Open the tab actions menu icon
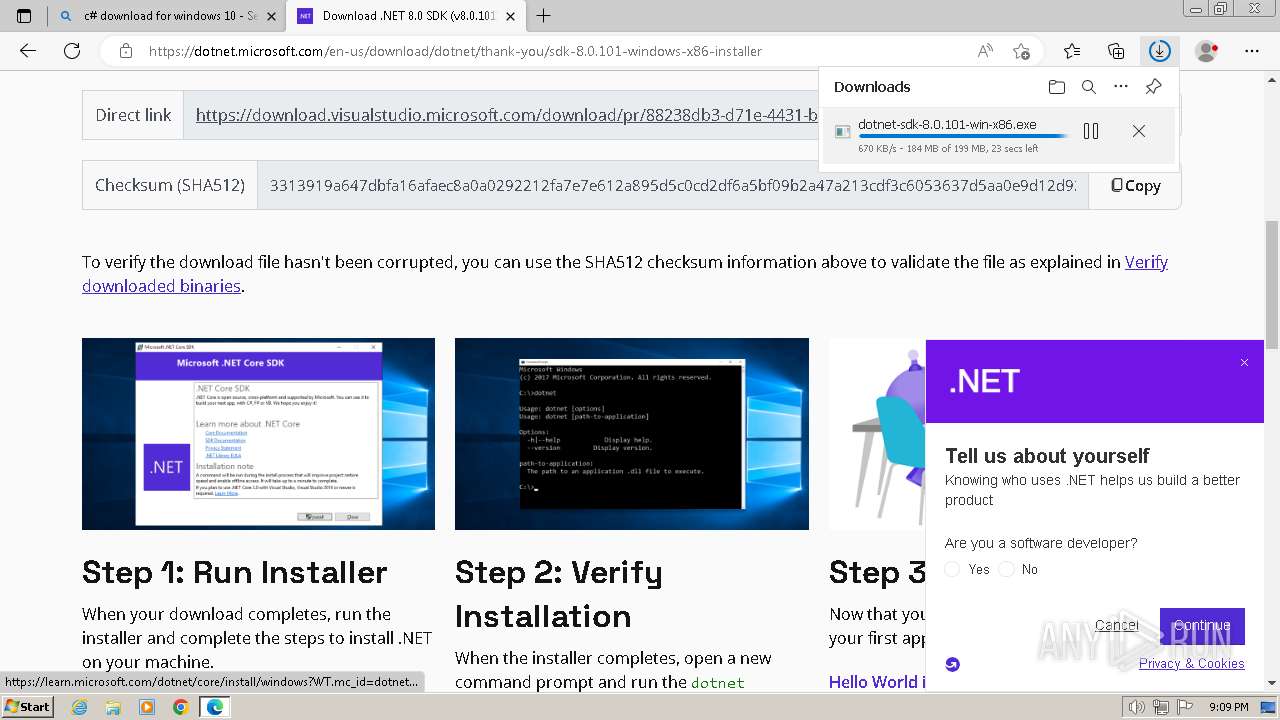Viewport: 1280px width, 720px height. pyautogui.click(x=24, y=15)
